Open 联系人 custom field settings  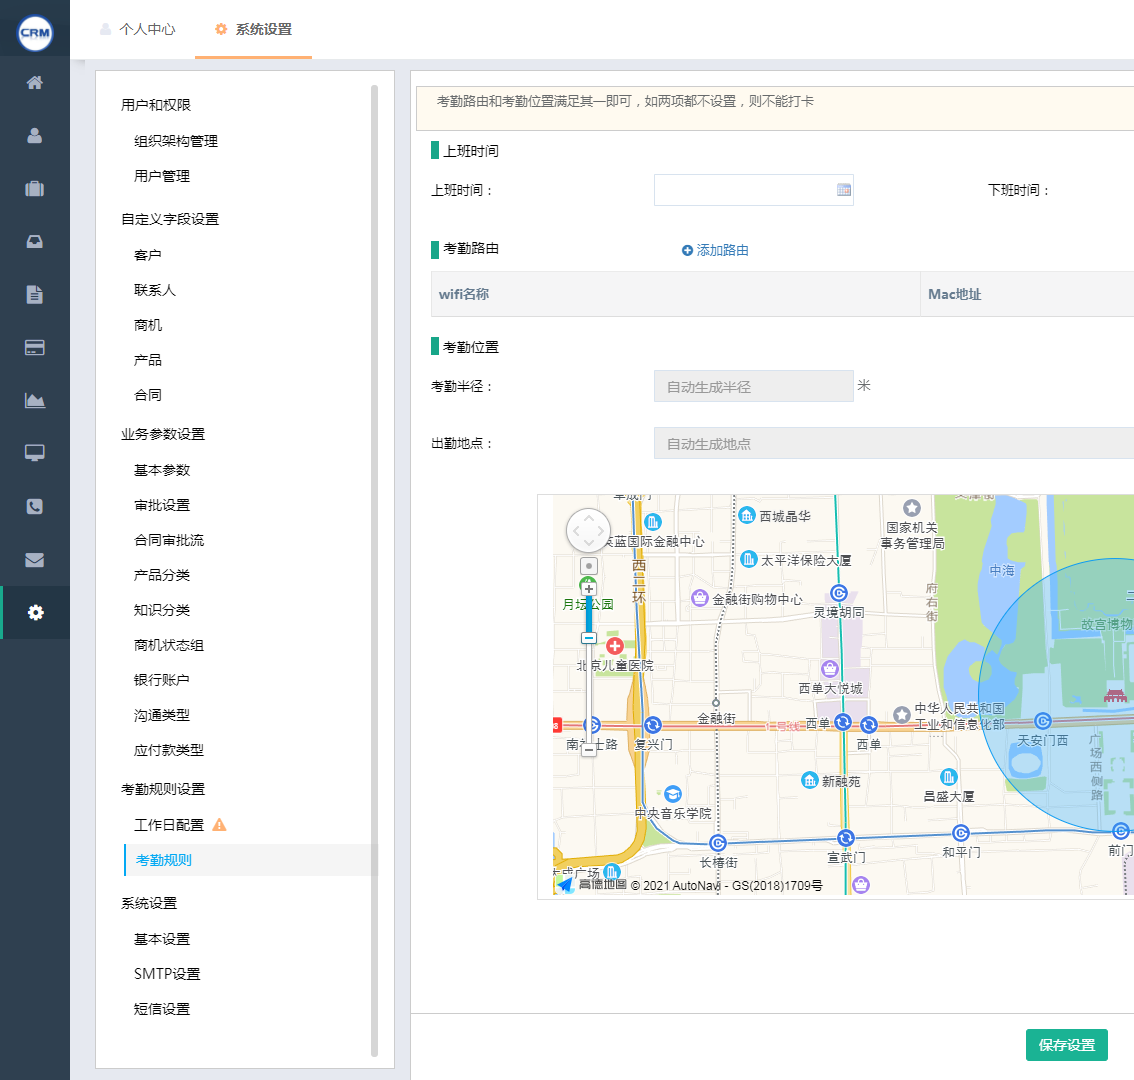[155, 290]
